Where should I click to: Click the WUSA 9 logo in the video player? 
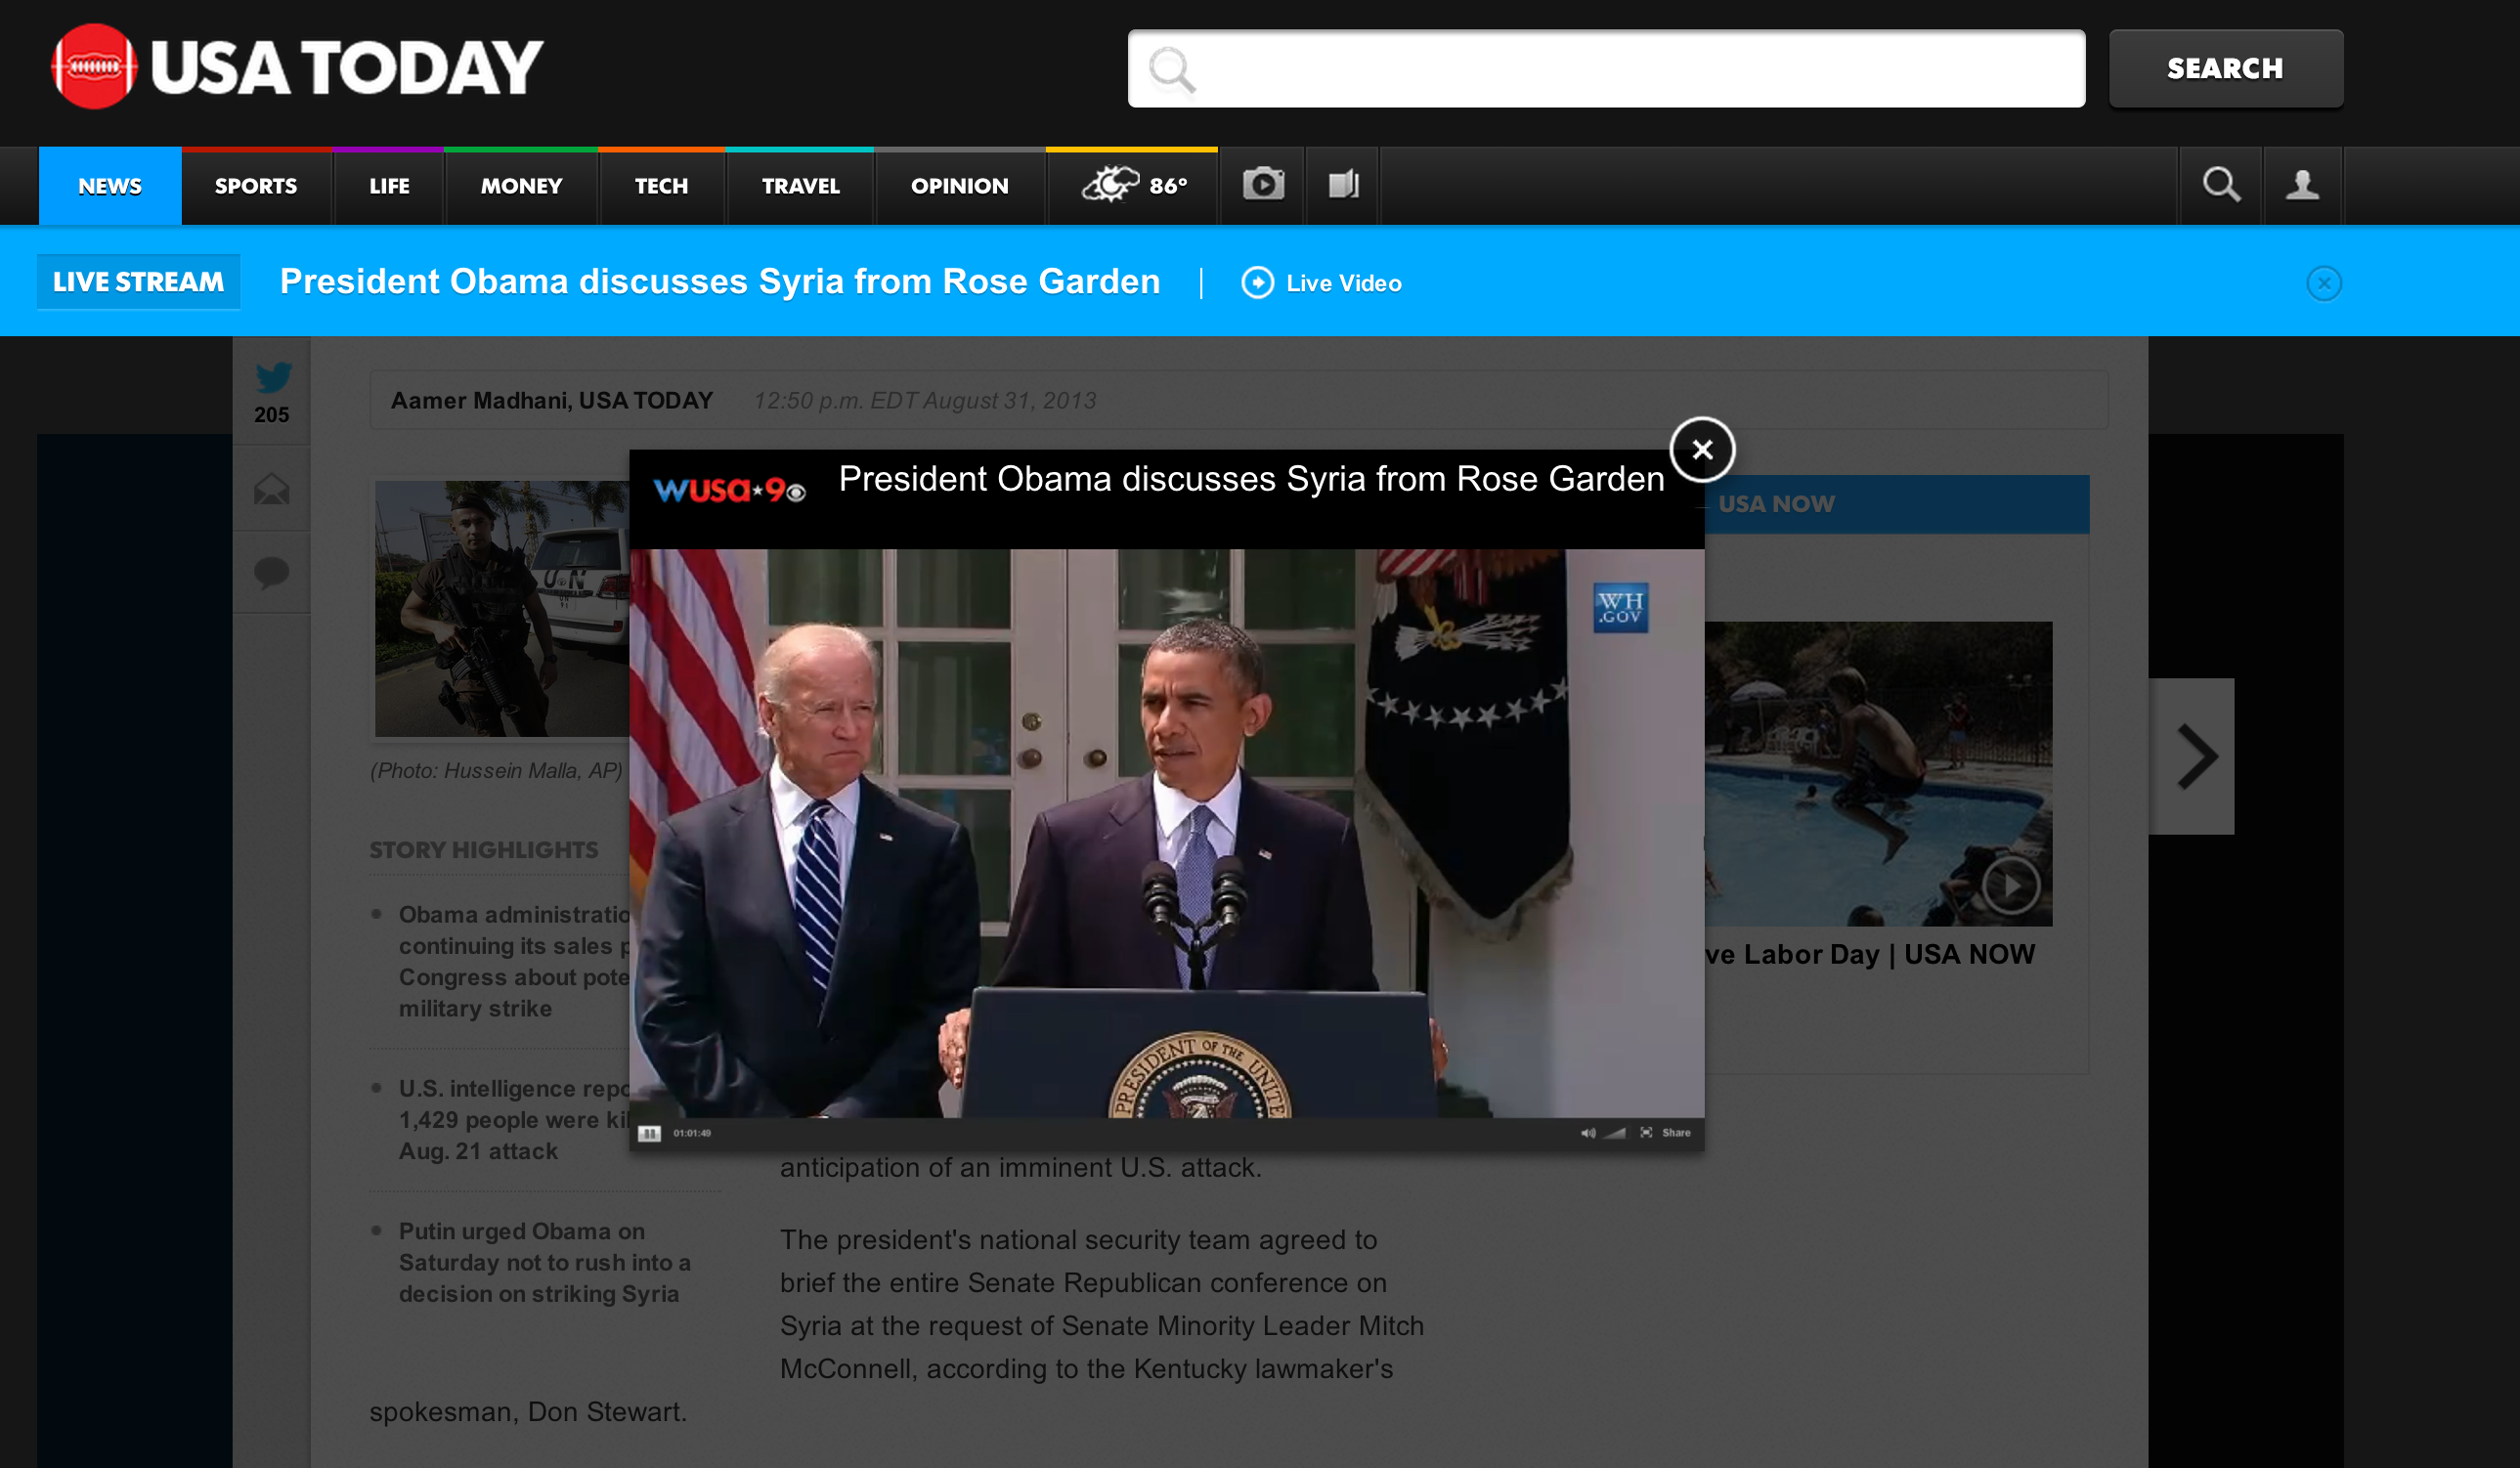tap(730, 490)
